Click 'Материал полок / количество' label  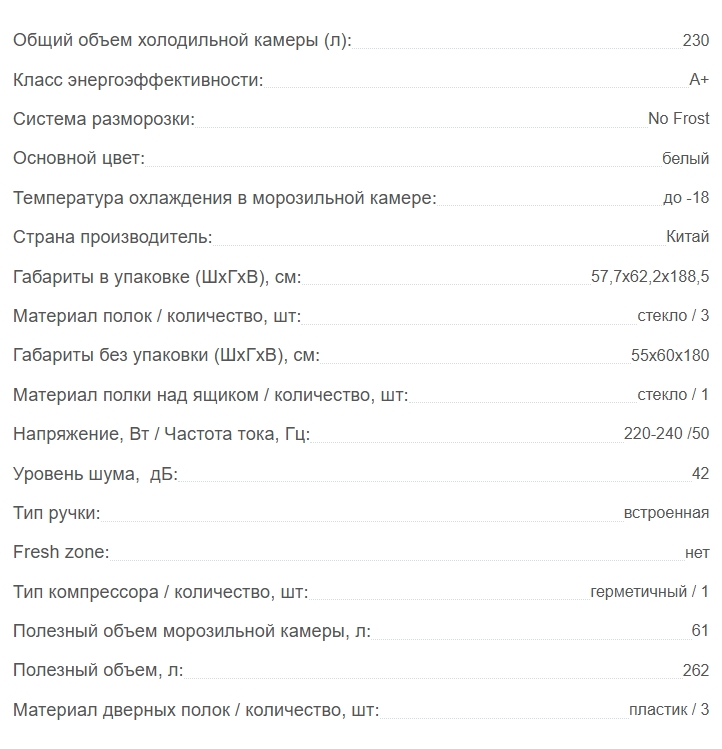(157, 316)
